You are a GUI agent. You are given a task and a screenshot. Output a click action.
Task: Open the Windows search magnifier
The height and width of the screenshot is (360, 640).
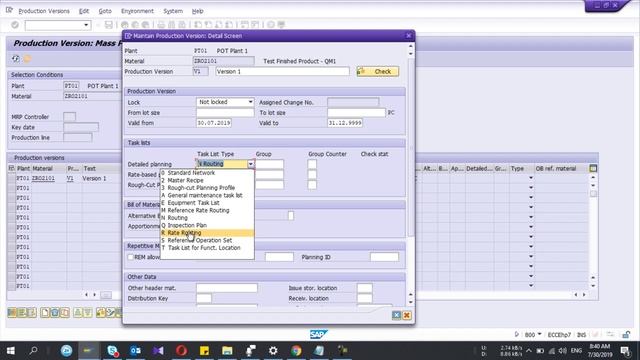33,350
